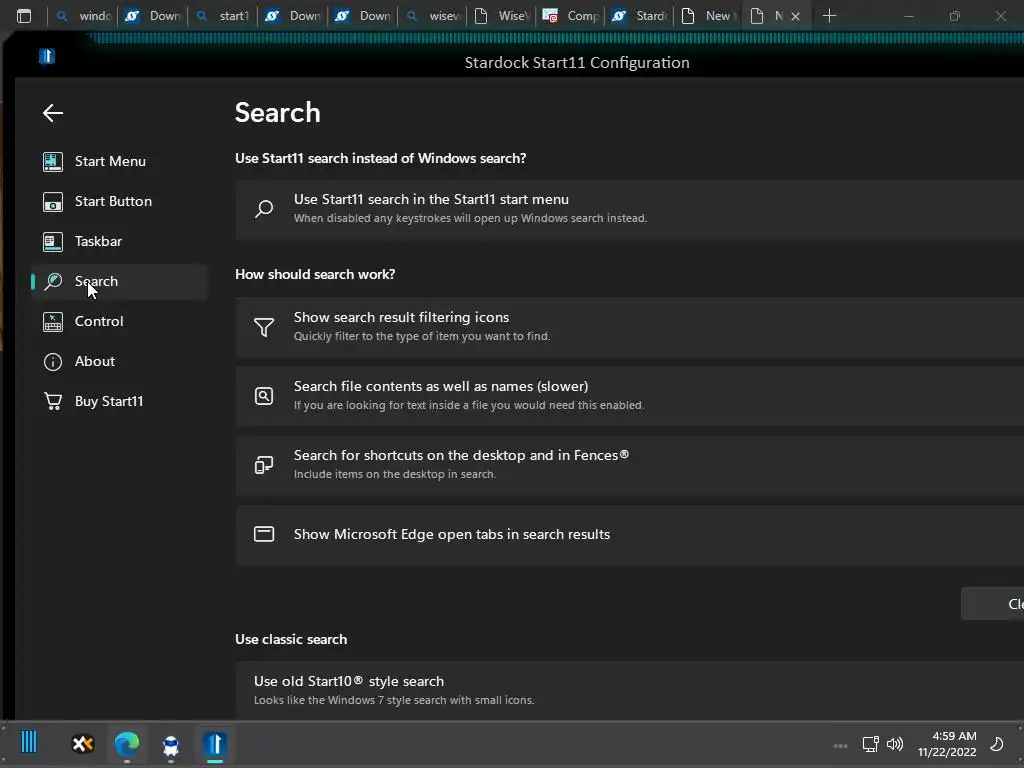The width and height of the screenshot is (1024, 768).
Task: Switch to the 'WiseV' browser tab
Action: (x=503, y=16)
